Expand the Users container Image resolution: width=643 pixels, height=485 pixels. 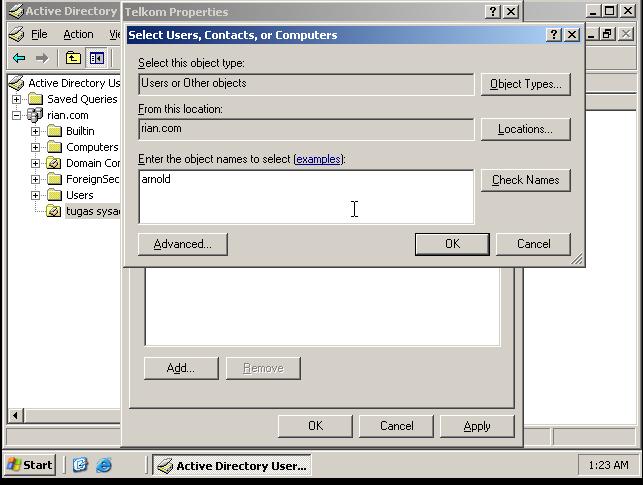point(35,195)
